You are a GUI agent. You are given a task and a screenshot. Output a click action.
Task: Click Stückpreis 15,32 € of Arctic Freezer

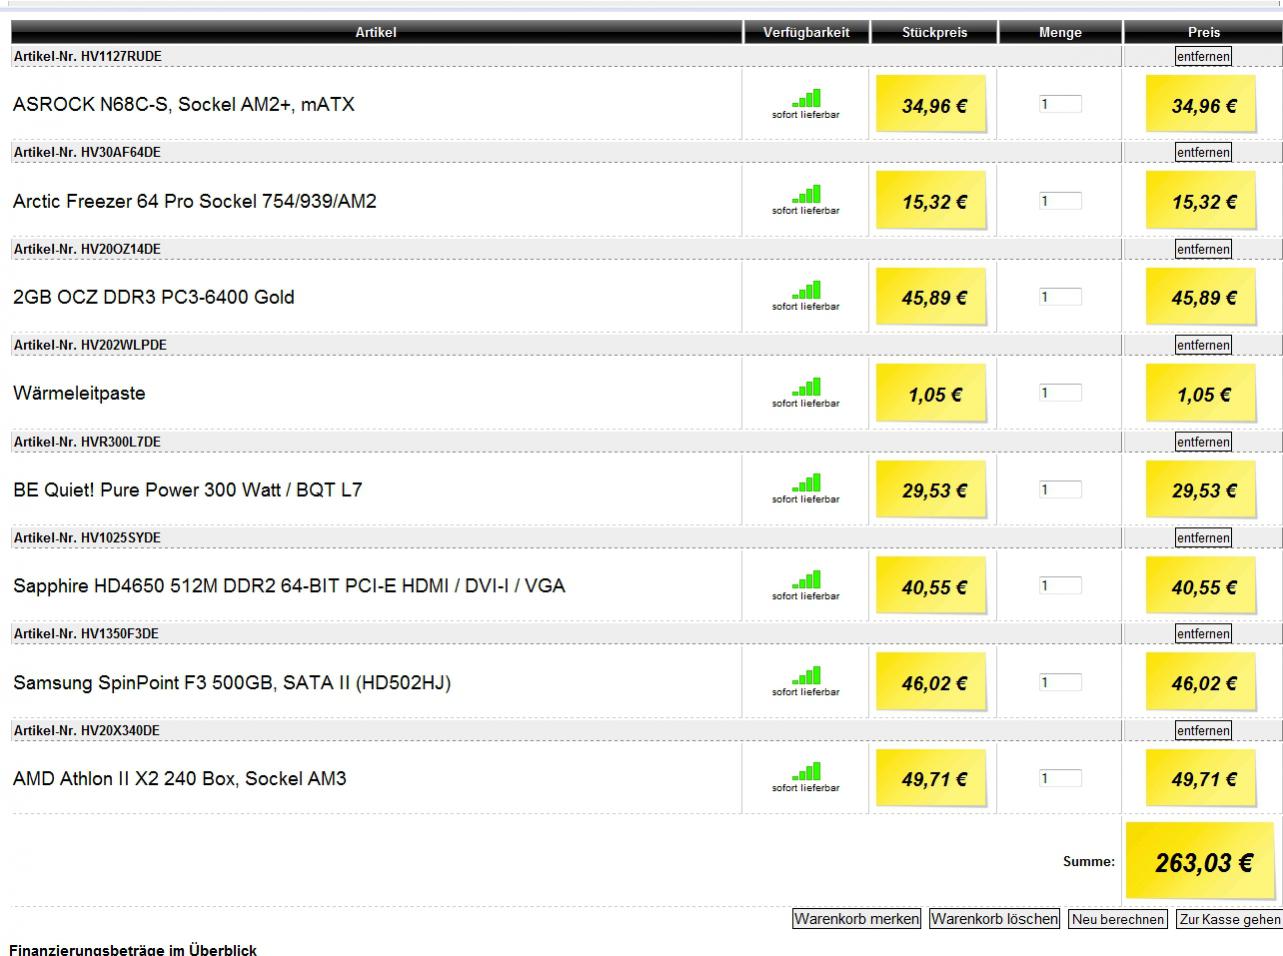[934, 201]
